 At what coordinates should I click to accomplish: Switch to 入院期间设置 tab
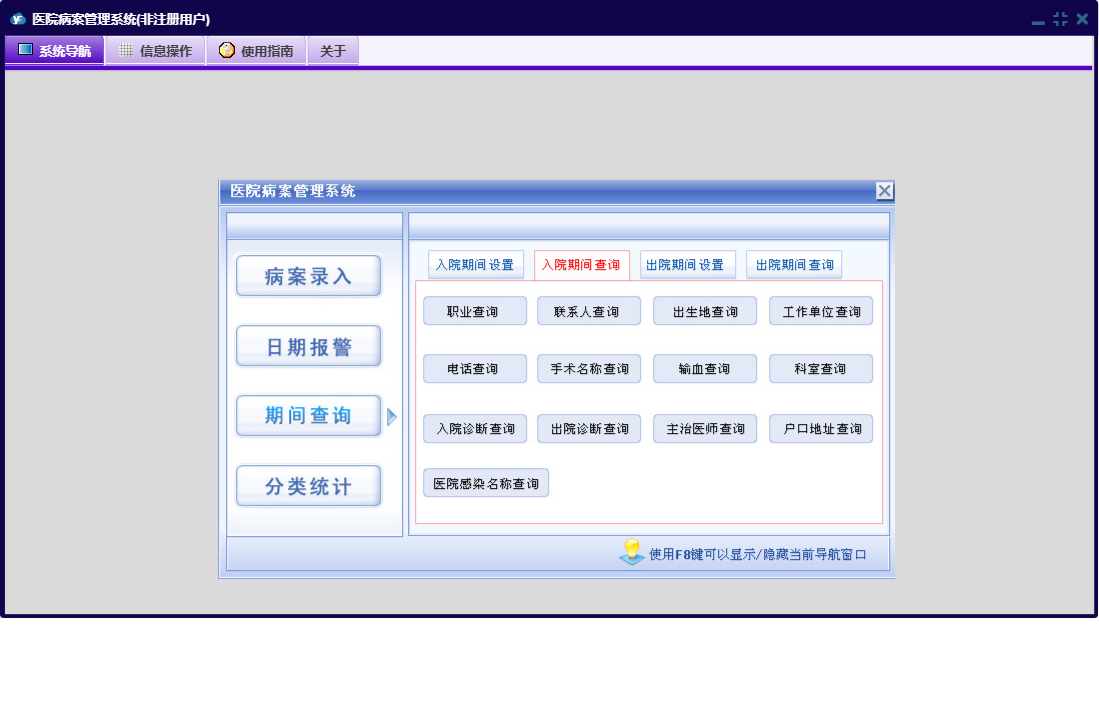[x=475, y=265]
